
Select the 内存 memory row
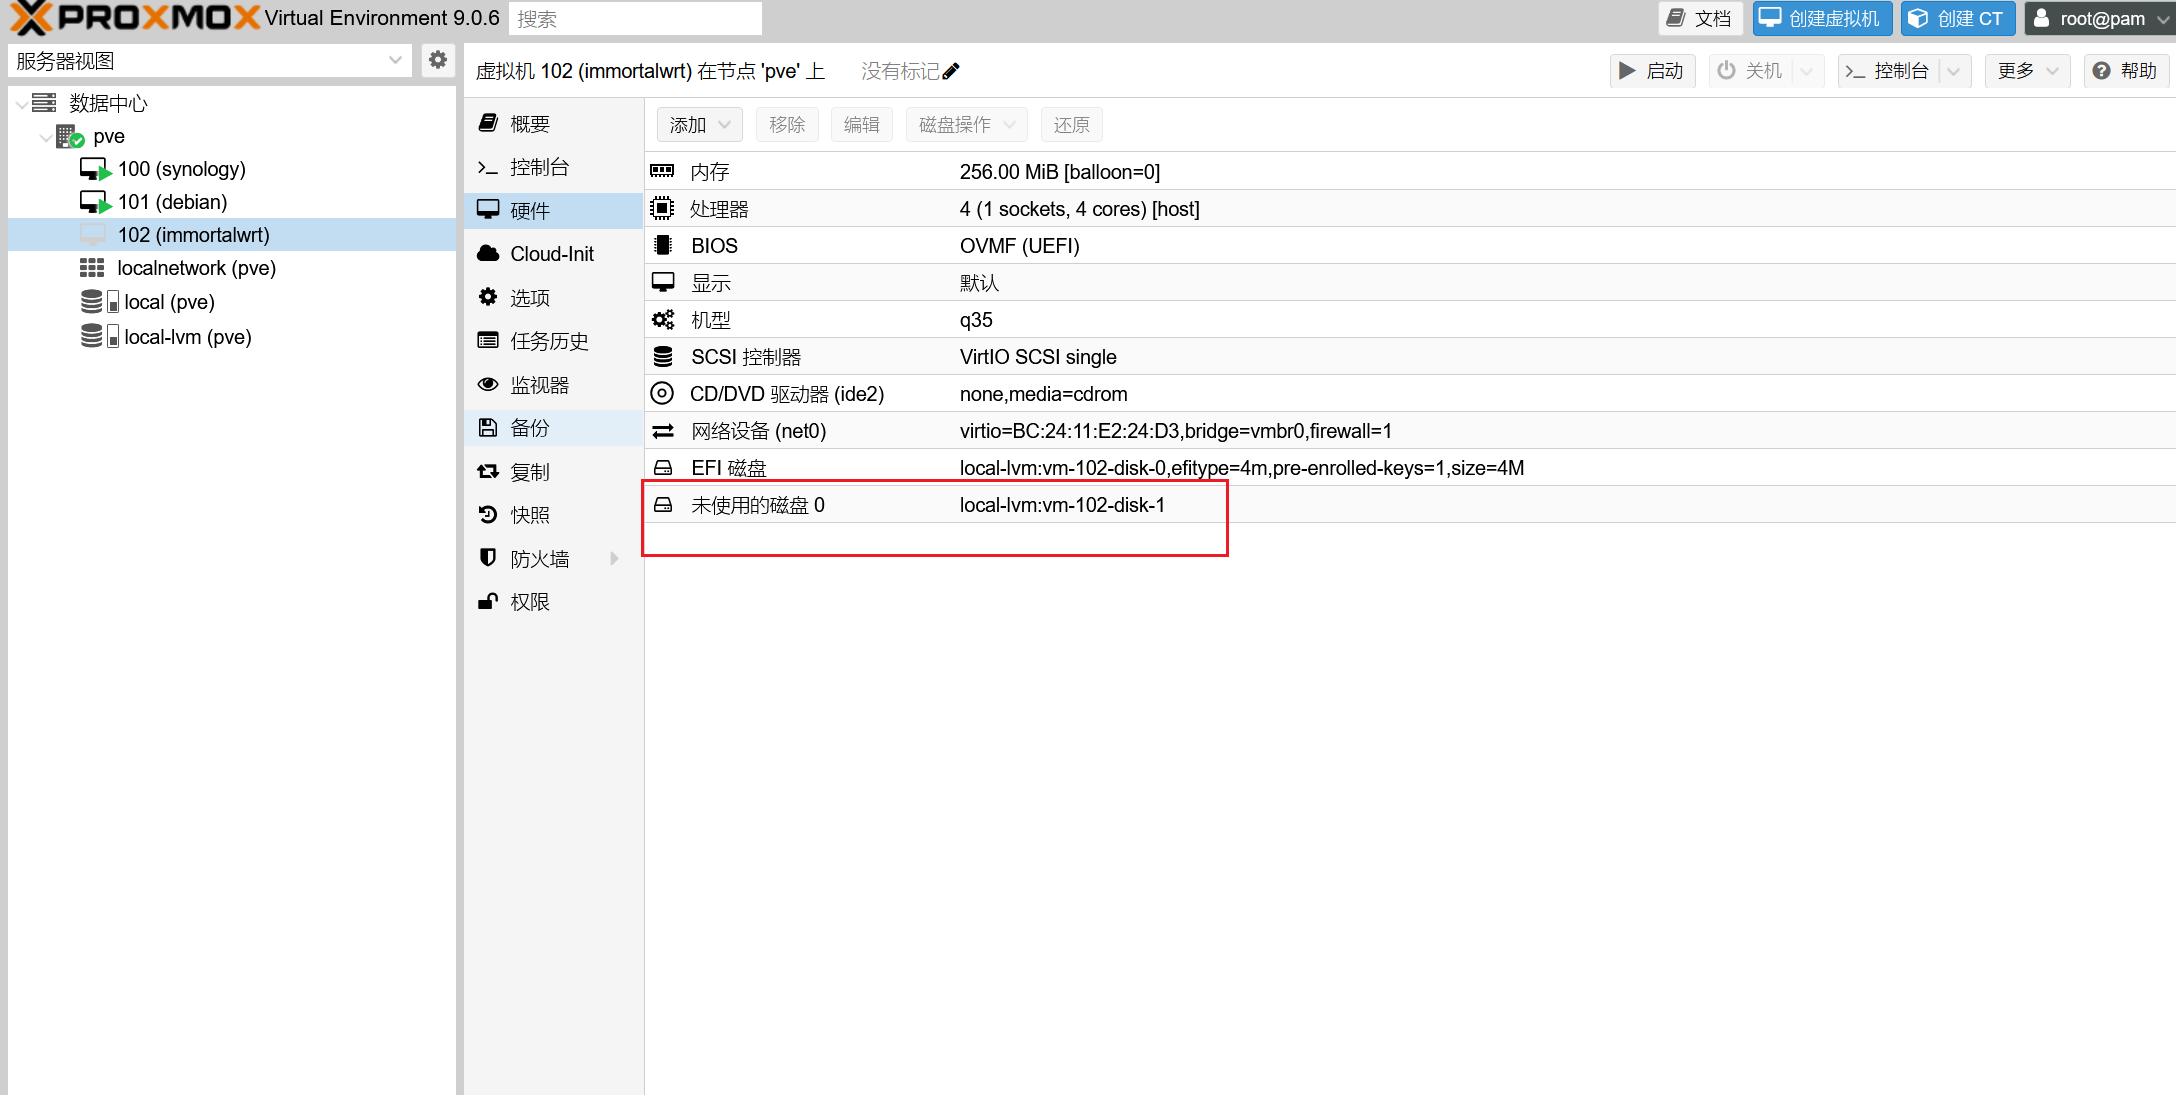[1410, 172]
